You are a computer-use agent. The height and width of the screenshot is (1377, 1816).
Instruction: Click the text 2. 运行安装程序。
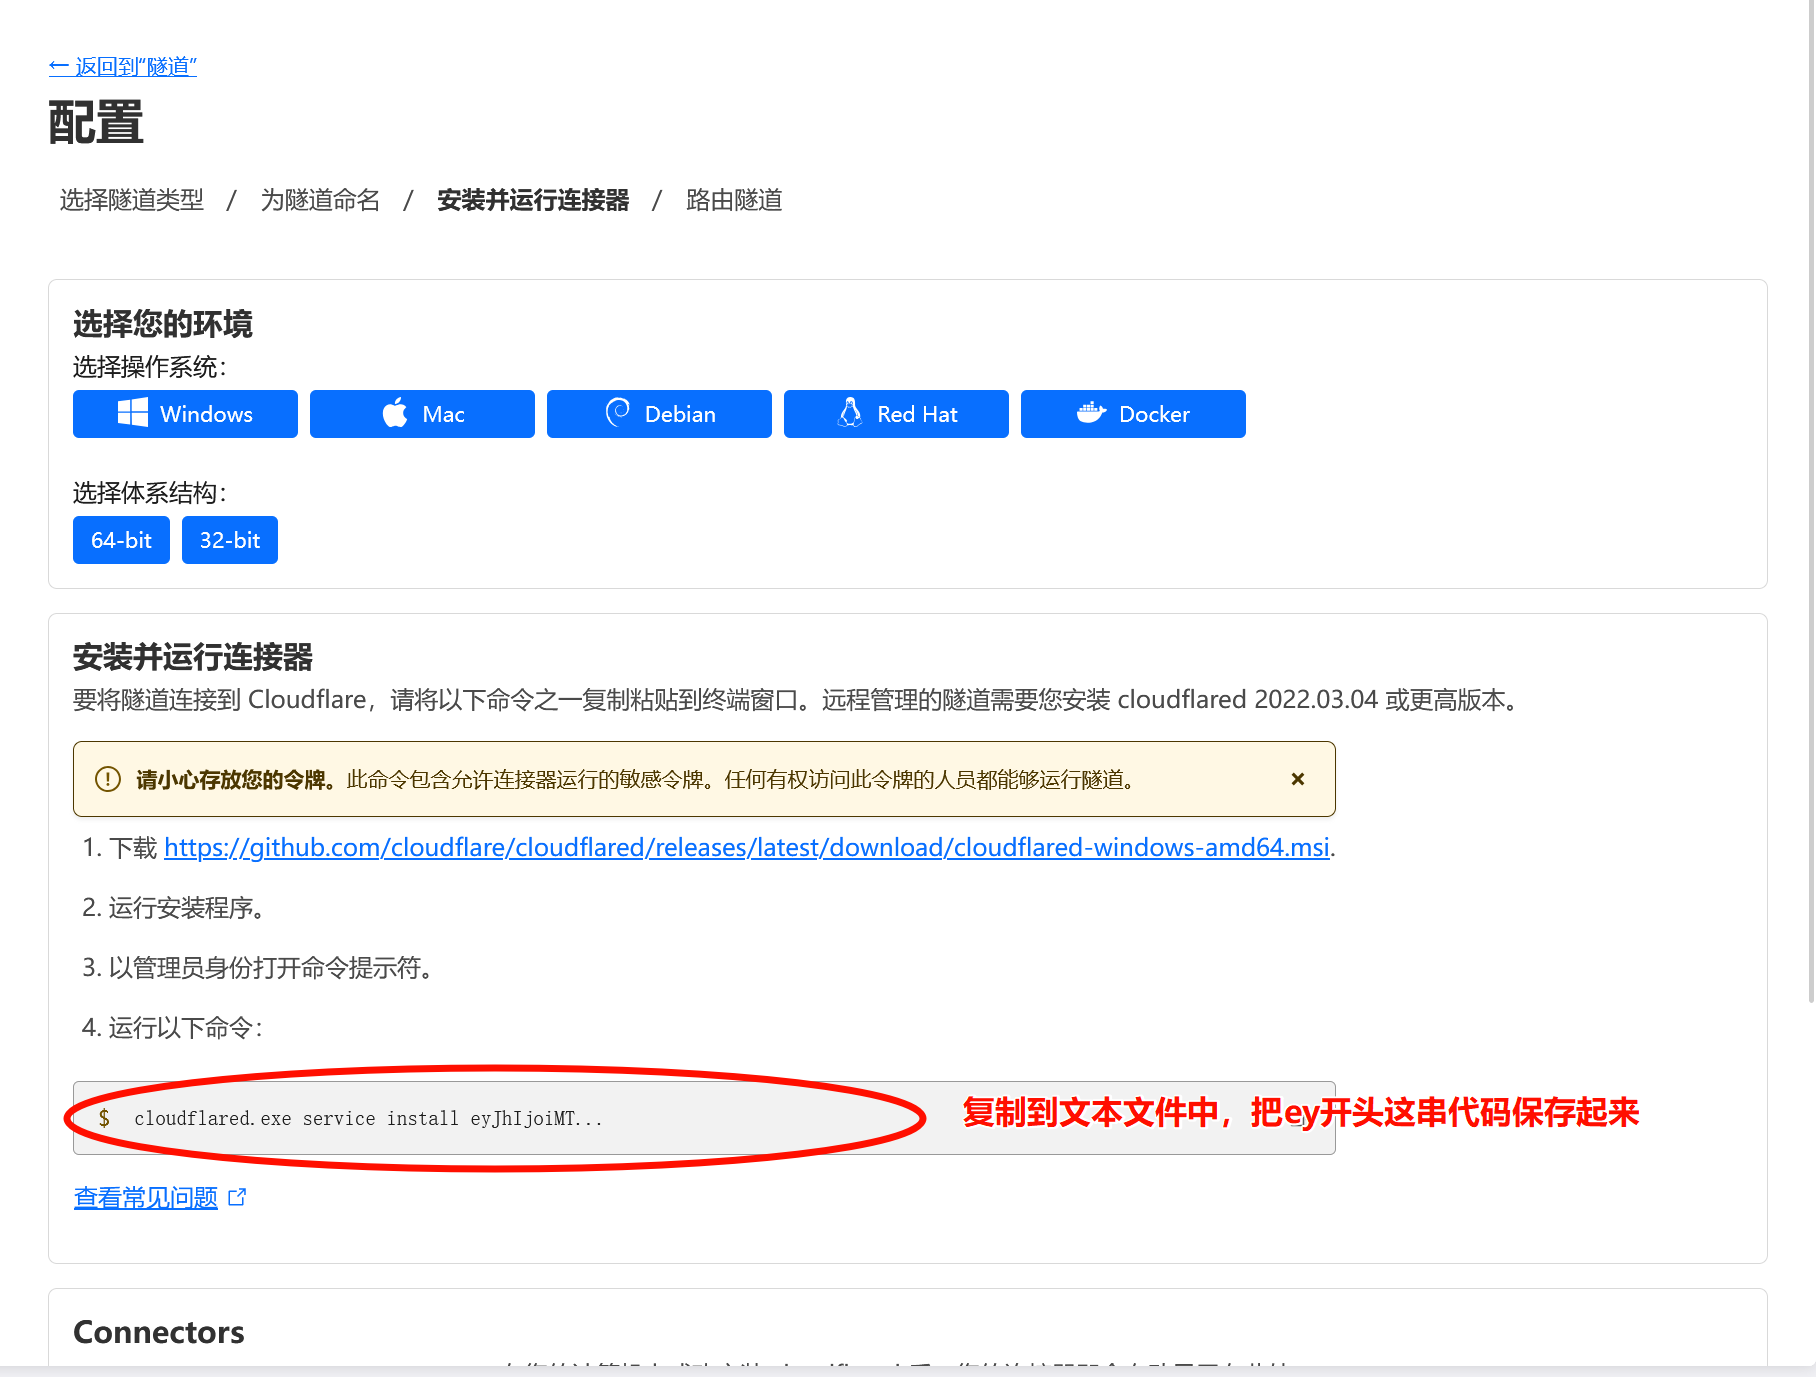click(x=176, y=908)
